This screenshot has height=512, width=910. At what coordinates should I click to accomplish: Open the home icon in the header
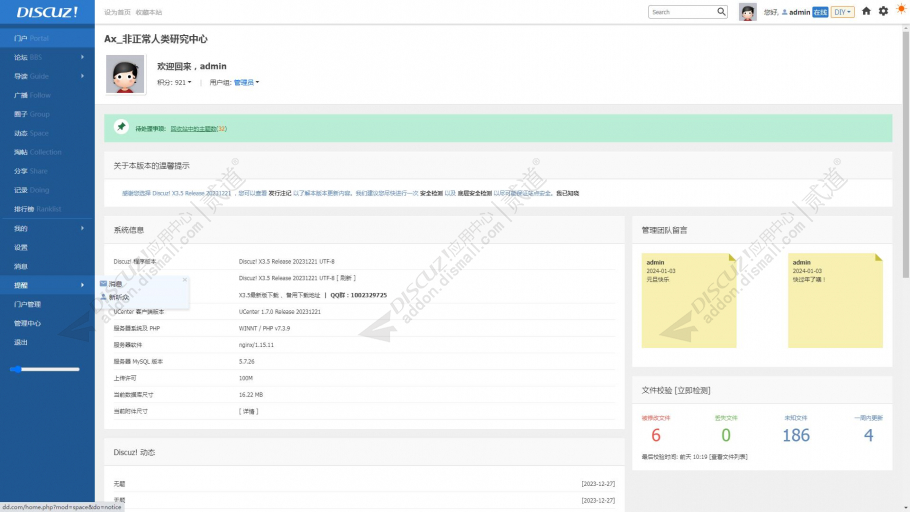coord(866,11)
